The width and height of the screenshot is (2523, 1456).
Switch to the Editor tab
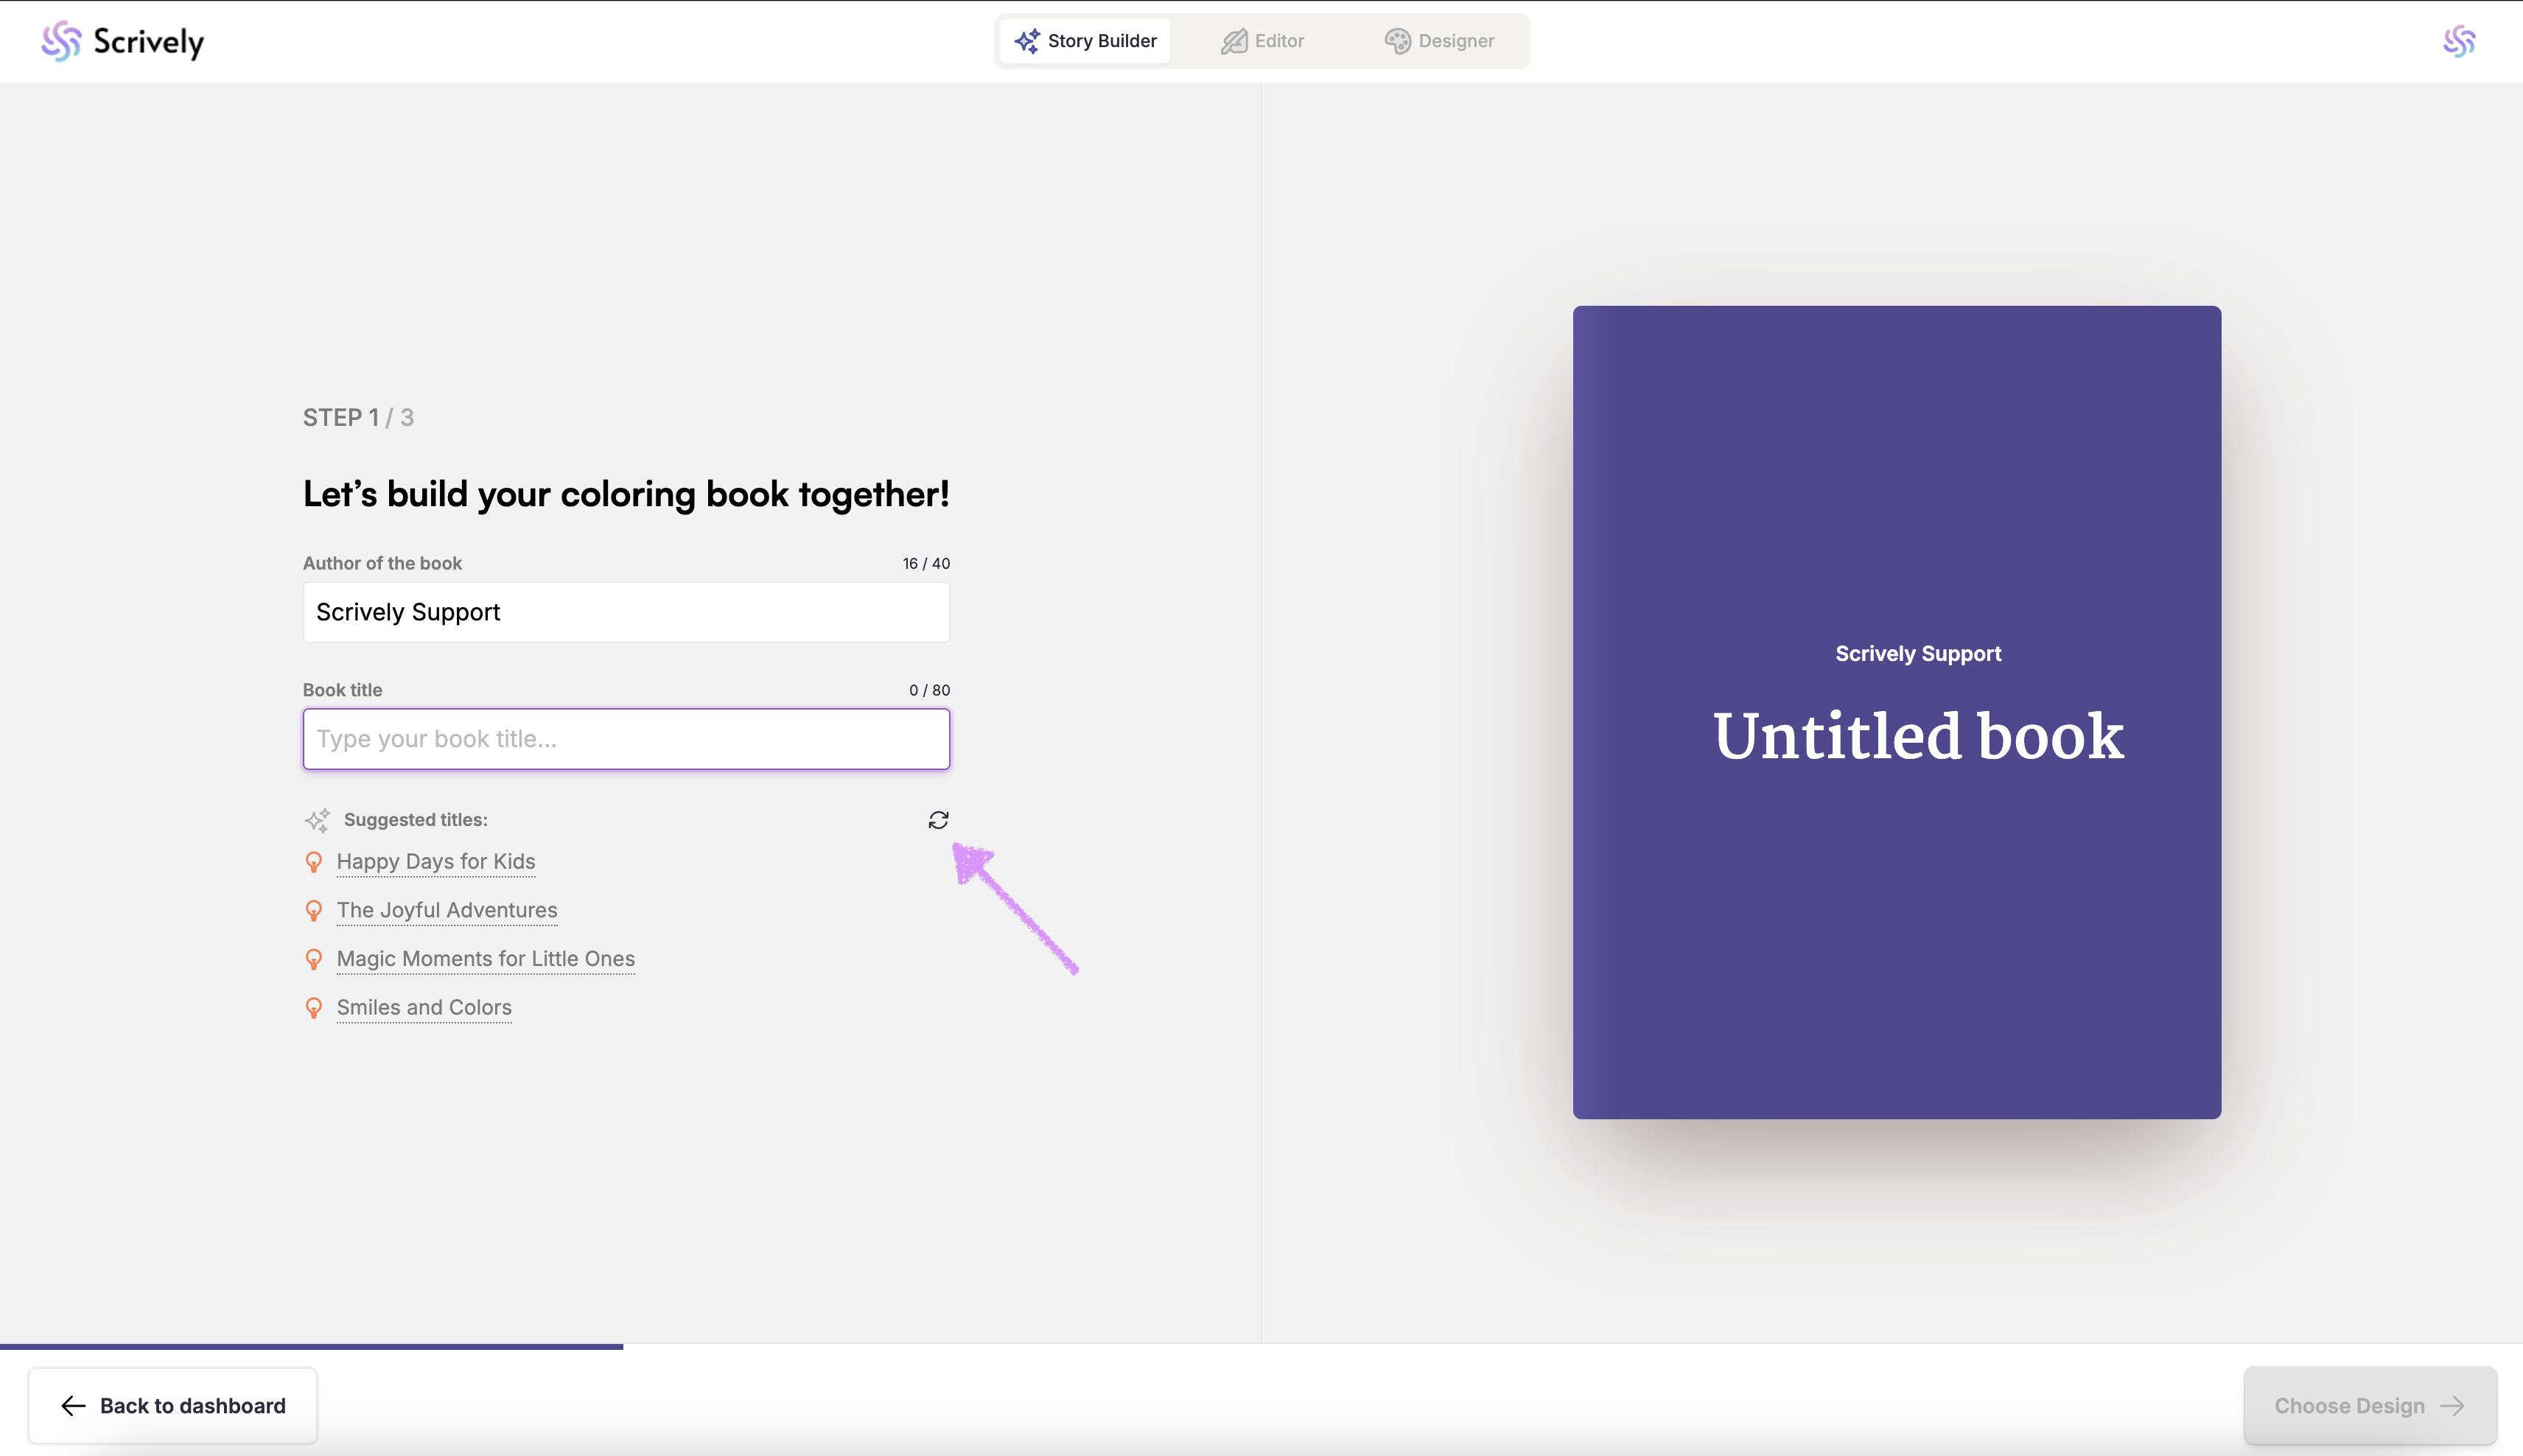coord(1262,41)
